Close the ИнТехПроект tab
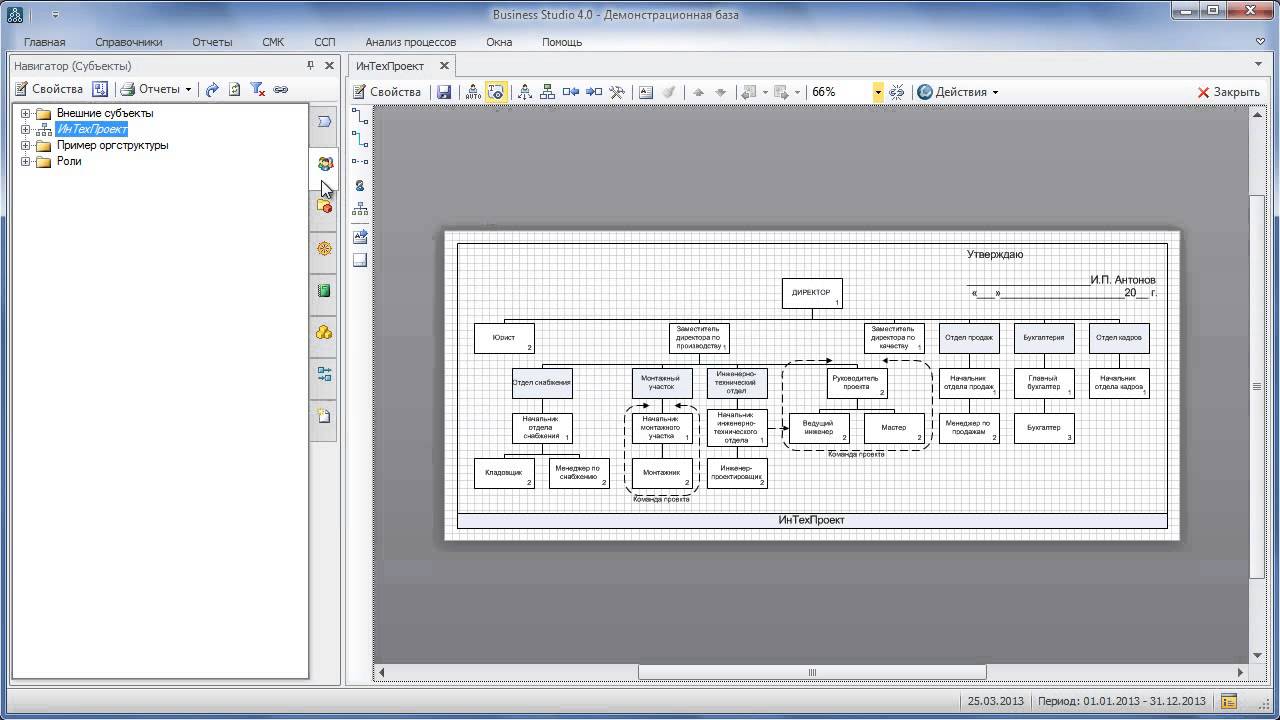This screenshot has height=720, width=1280. [x=445, y=66]
